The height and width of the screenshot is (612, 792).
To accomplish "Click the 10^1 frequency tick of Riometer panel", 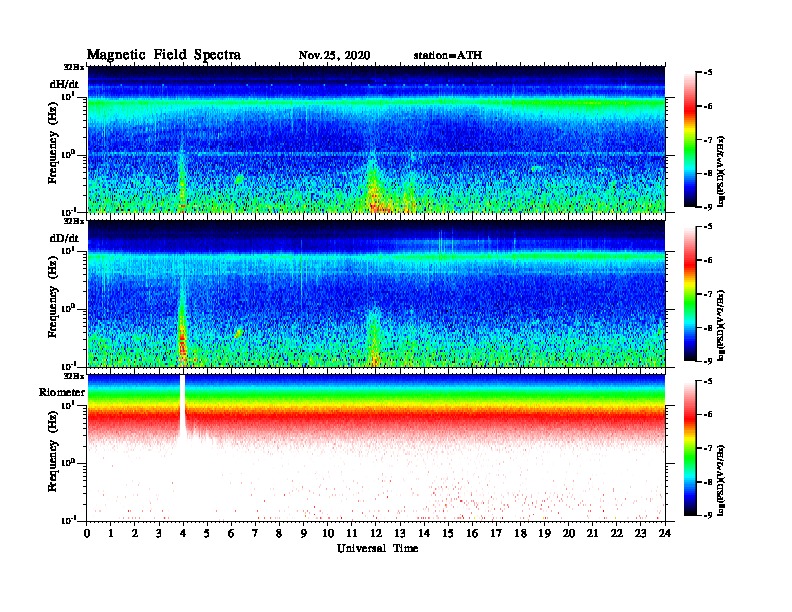I will (x=68, y=404).
